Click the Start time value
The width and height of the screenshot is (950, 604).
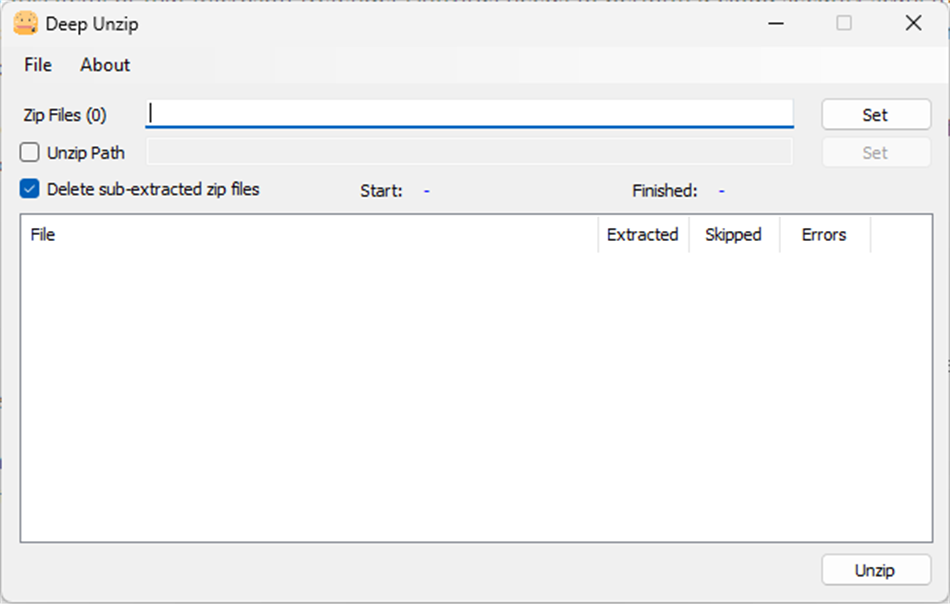coord(426,190)
